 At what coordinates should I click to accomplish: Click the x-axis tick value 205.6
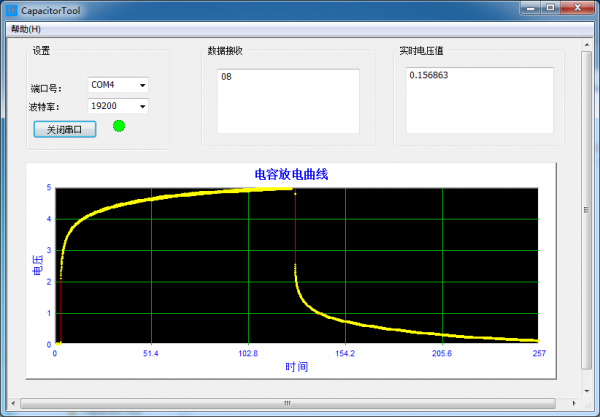pyautogui.click(x=442, y=353)
